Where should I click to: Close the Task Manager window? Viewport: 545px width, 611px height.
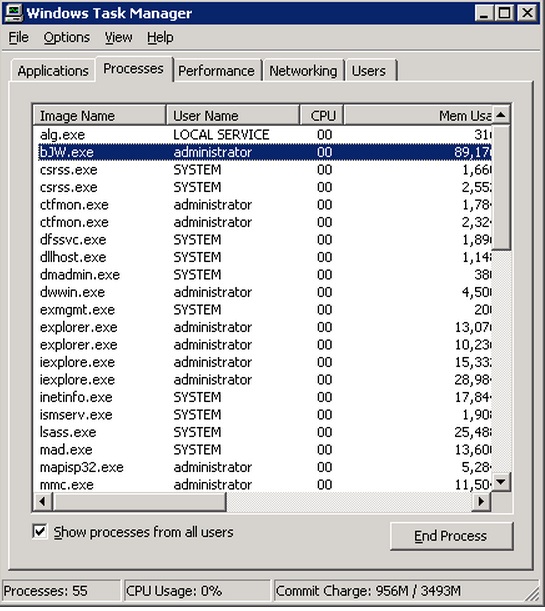pos(527,14)
